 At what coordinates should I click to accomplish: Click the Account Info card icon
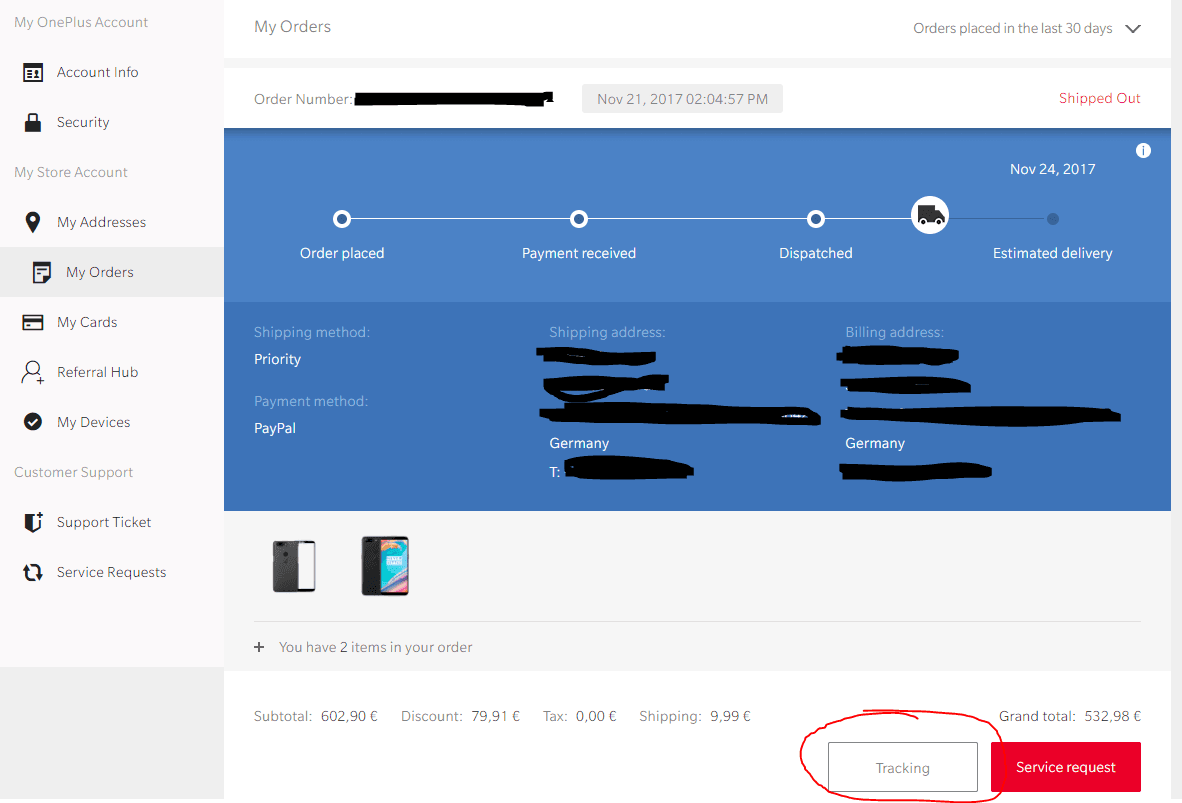click(32, 72)
